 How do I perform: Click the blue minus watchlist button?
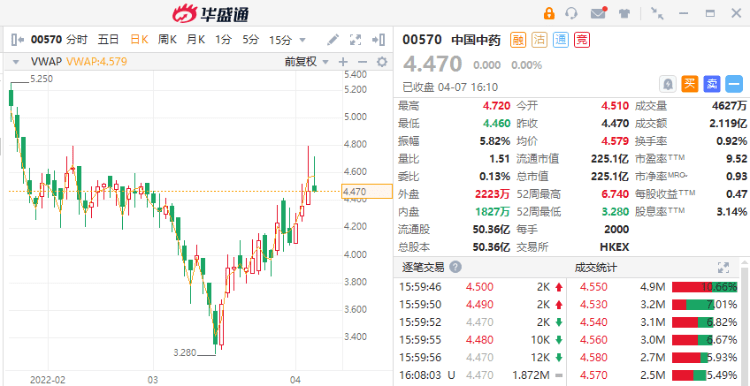coord(733,84)
